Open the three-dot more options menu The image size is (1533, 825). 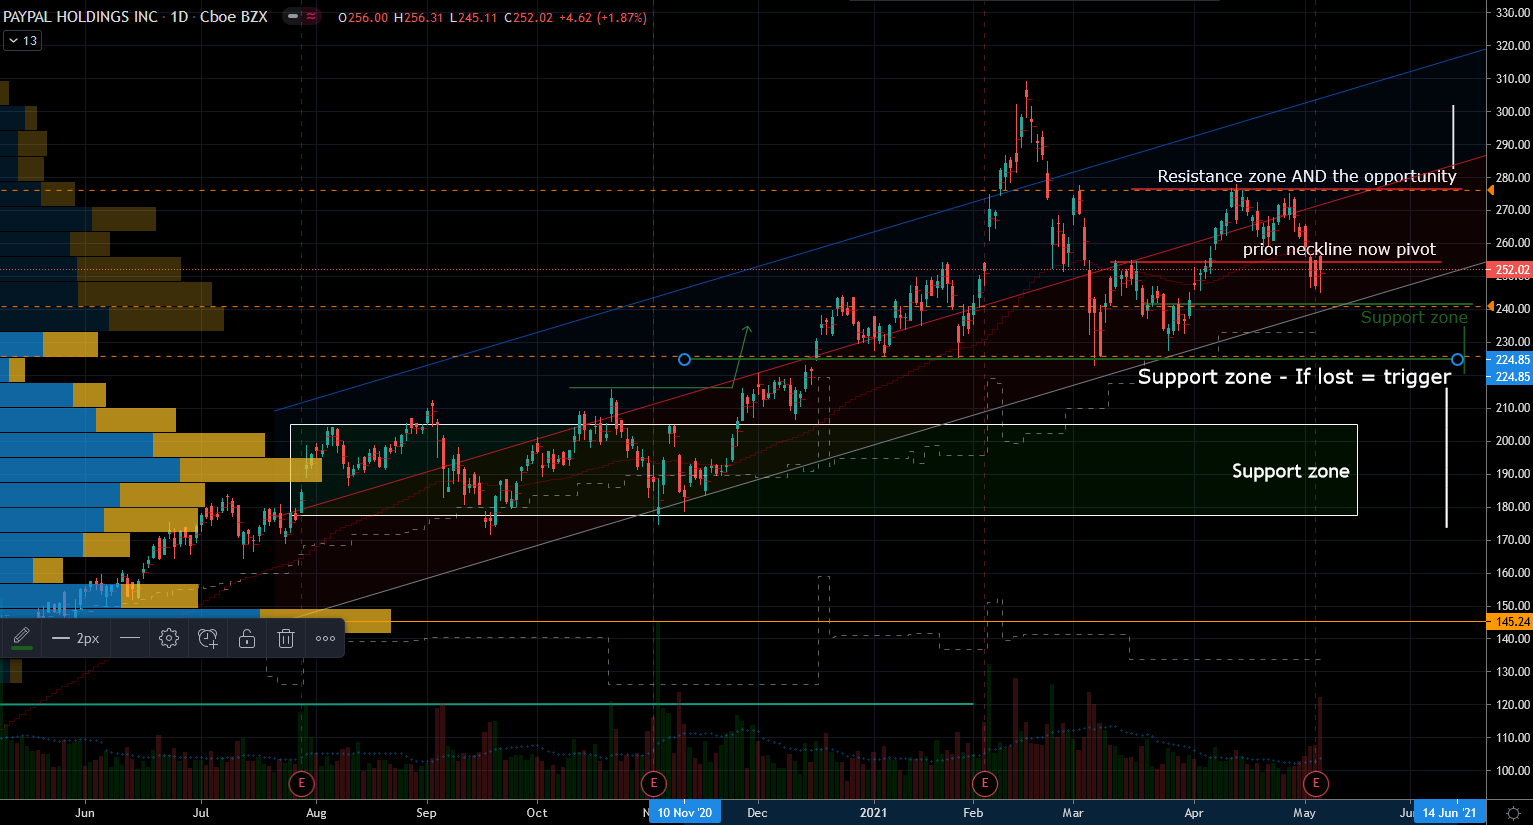[326, 638]
